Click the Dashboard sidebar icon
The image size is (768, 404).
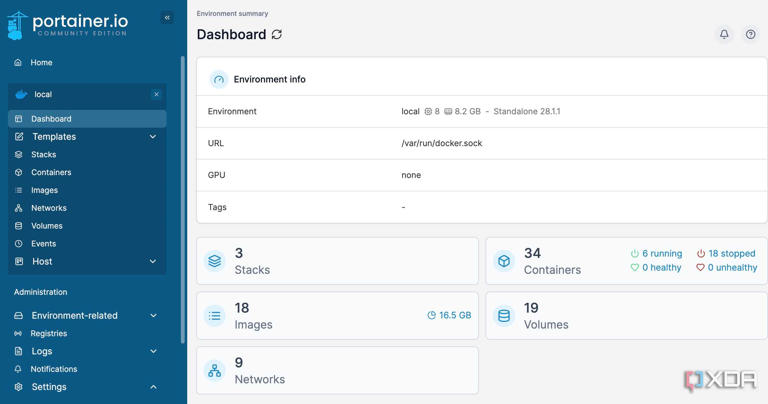pyautogui.click(x=19, y=119)
